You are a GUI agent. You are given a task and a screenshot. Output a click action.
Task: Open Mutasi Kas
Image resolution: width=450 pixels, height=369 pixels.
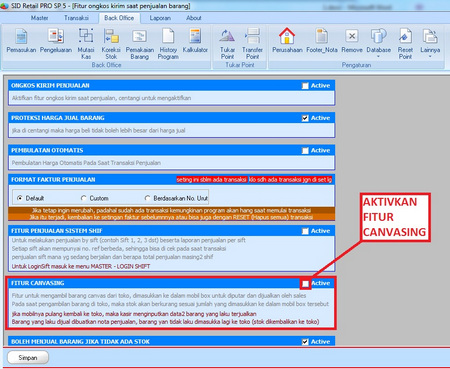pyautogui.click(x=86, y=44)
